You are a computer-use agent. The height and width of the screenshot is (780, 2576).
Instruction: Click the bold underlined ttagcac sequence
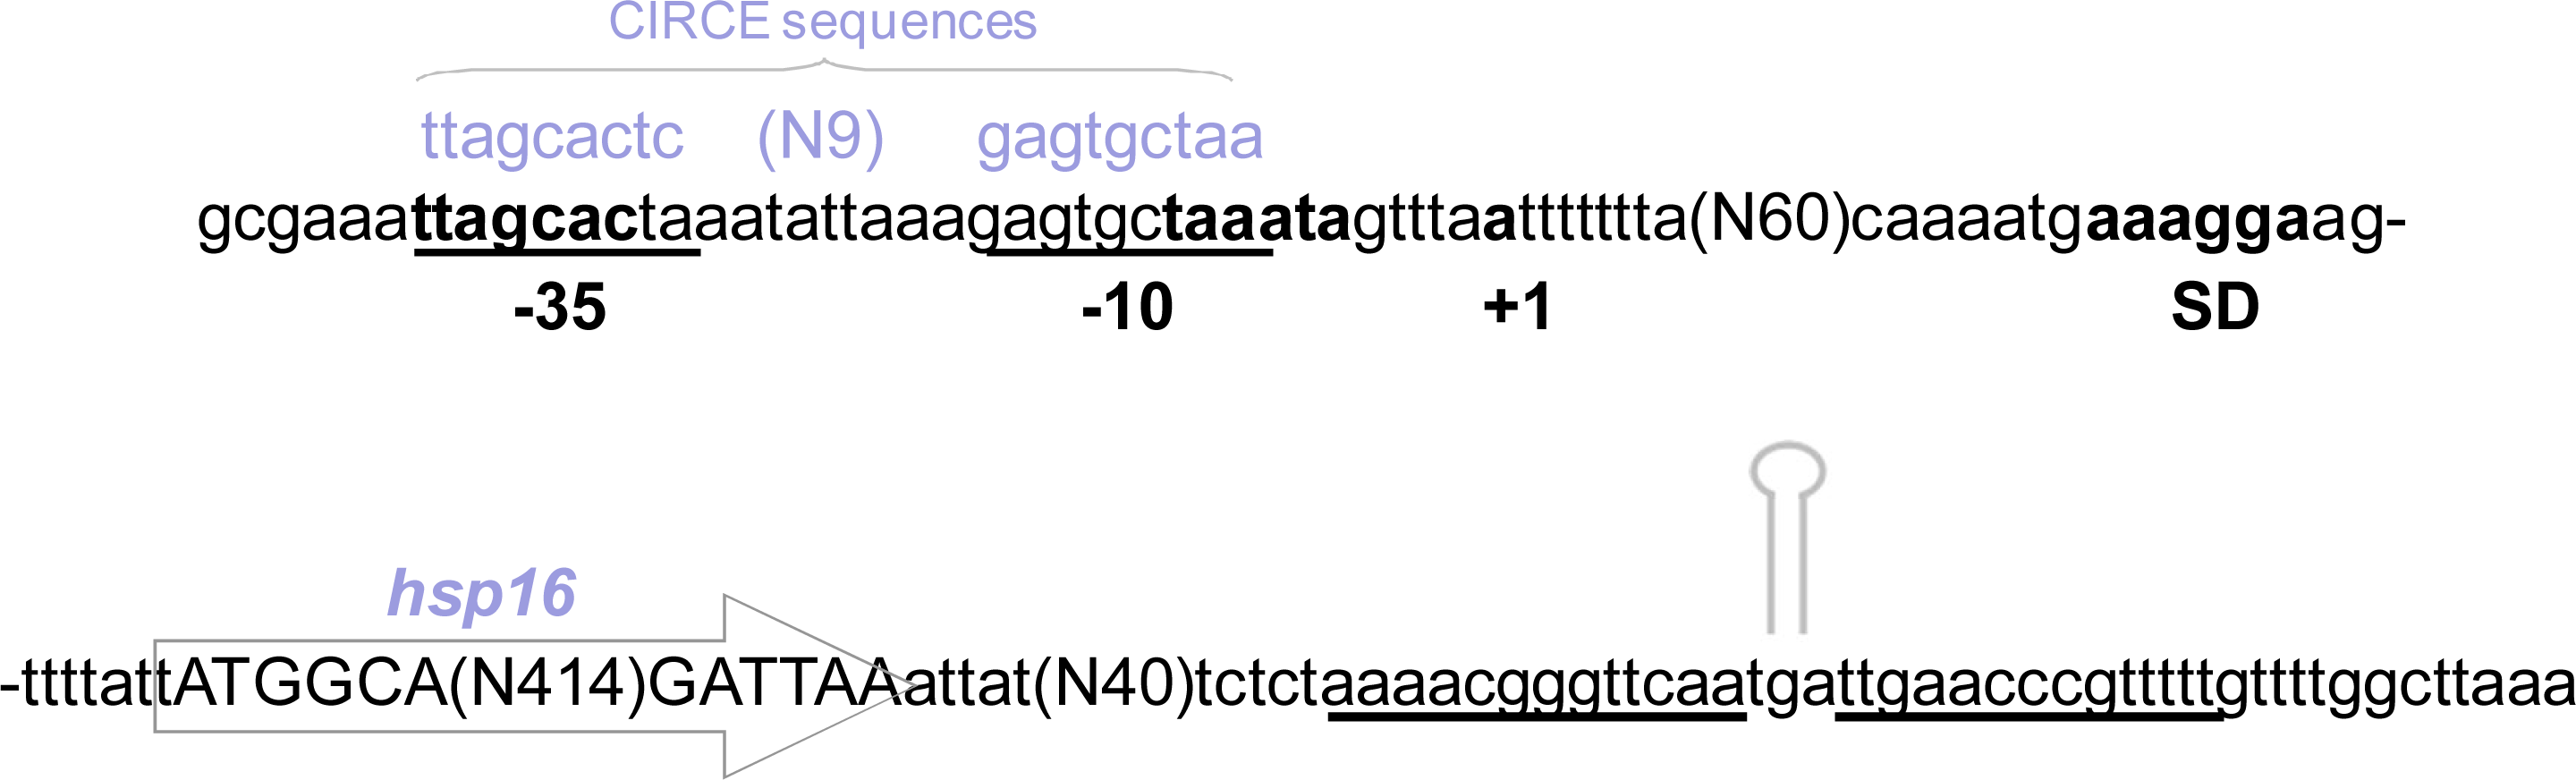coord(526,220)
